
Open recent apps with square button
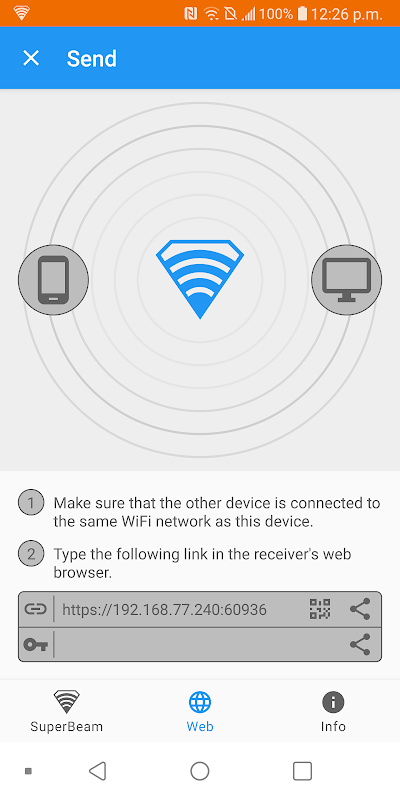click(303, 771)
